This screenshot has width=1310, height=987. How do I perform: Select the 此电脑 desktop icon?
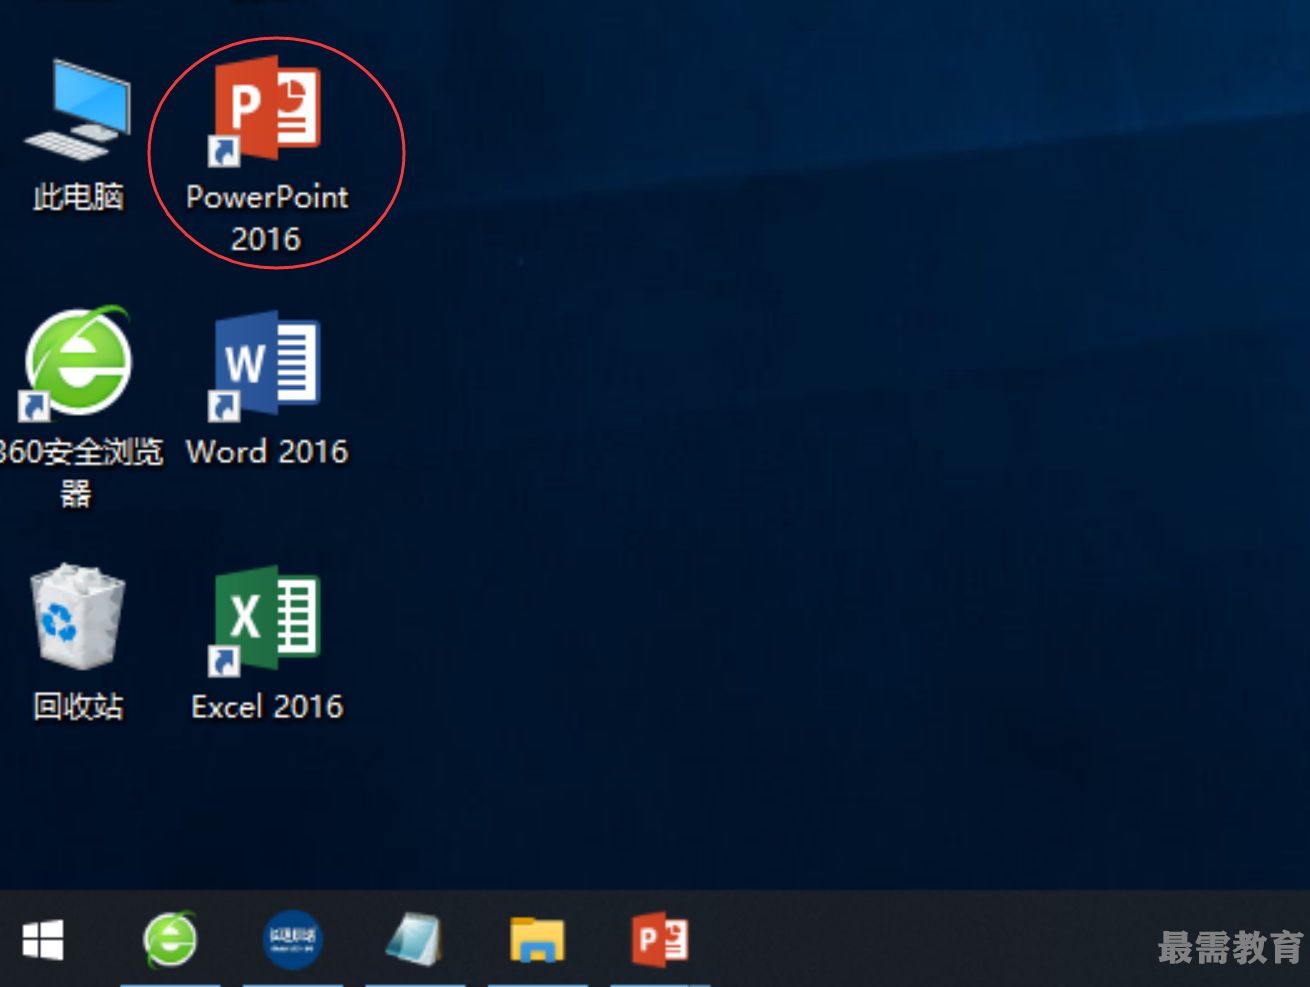click(78, 109)
